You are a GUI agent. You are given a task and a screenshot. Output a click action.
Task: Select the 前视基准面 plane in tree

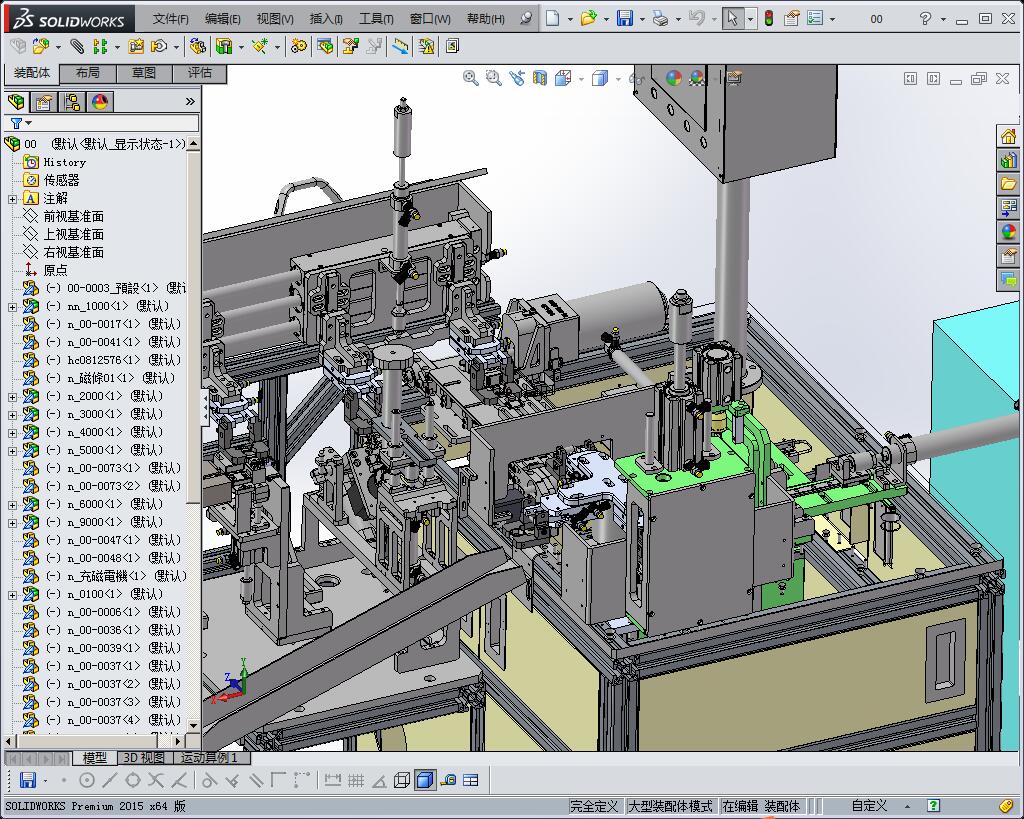click(73, 216)
